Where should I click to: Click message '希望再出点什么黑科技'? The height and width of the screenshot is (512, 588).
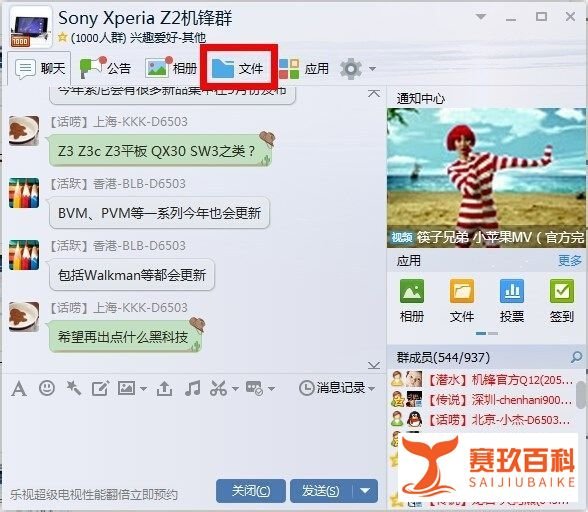[x=125, y=336]
